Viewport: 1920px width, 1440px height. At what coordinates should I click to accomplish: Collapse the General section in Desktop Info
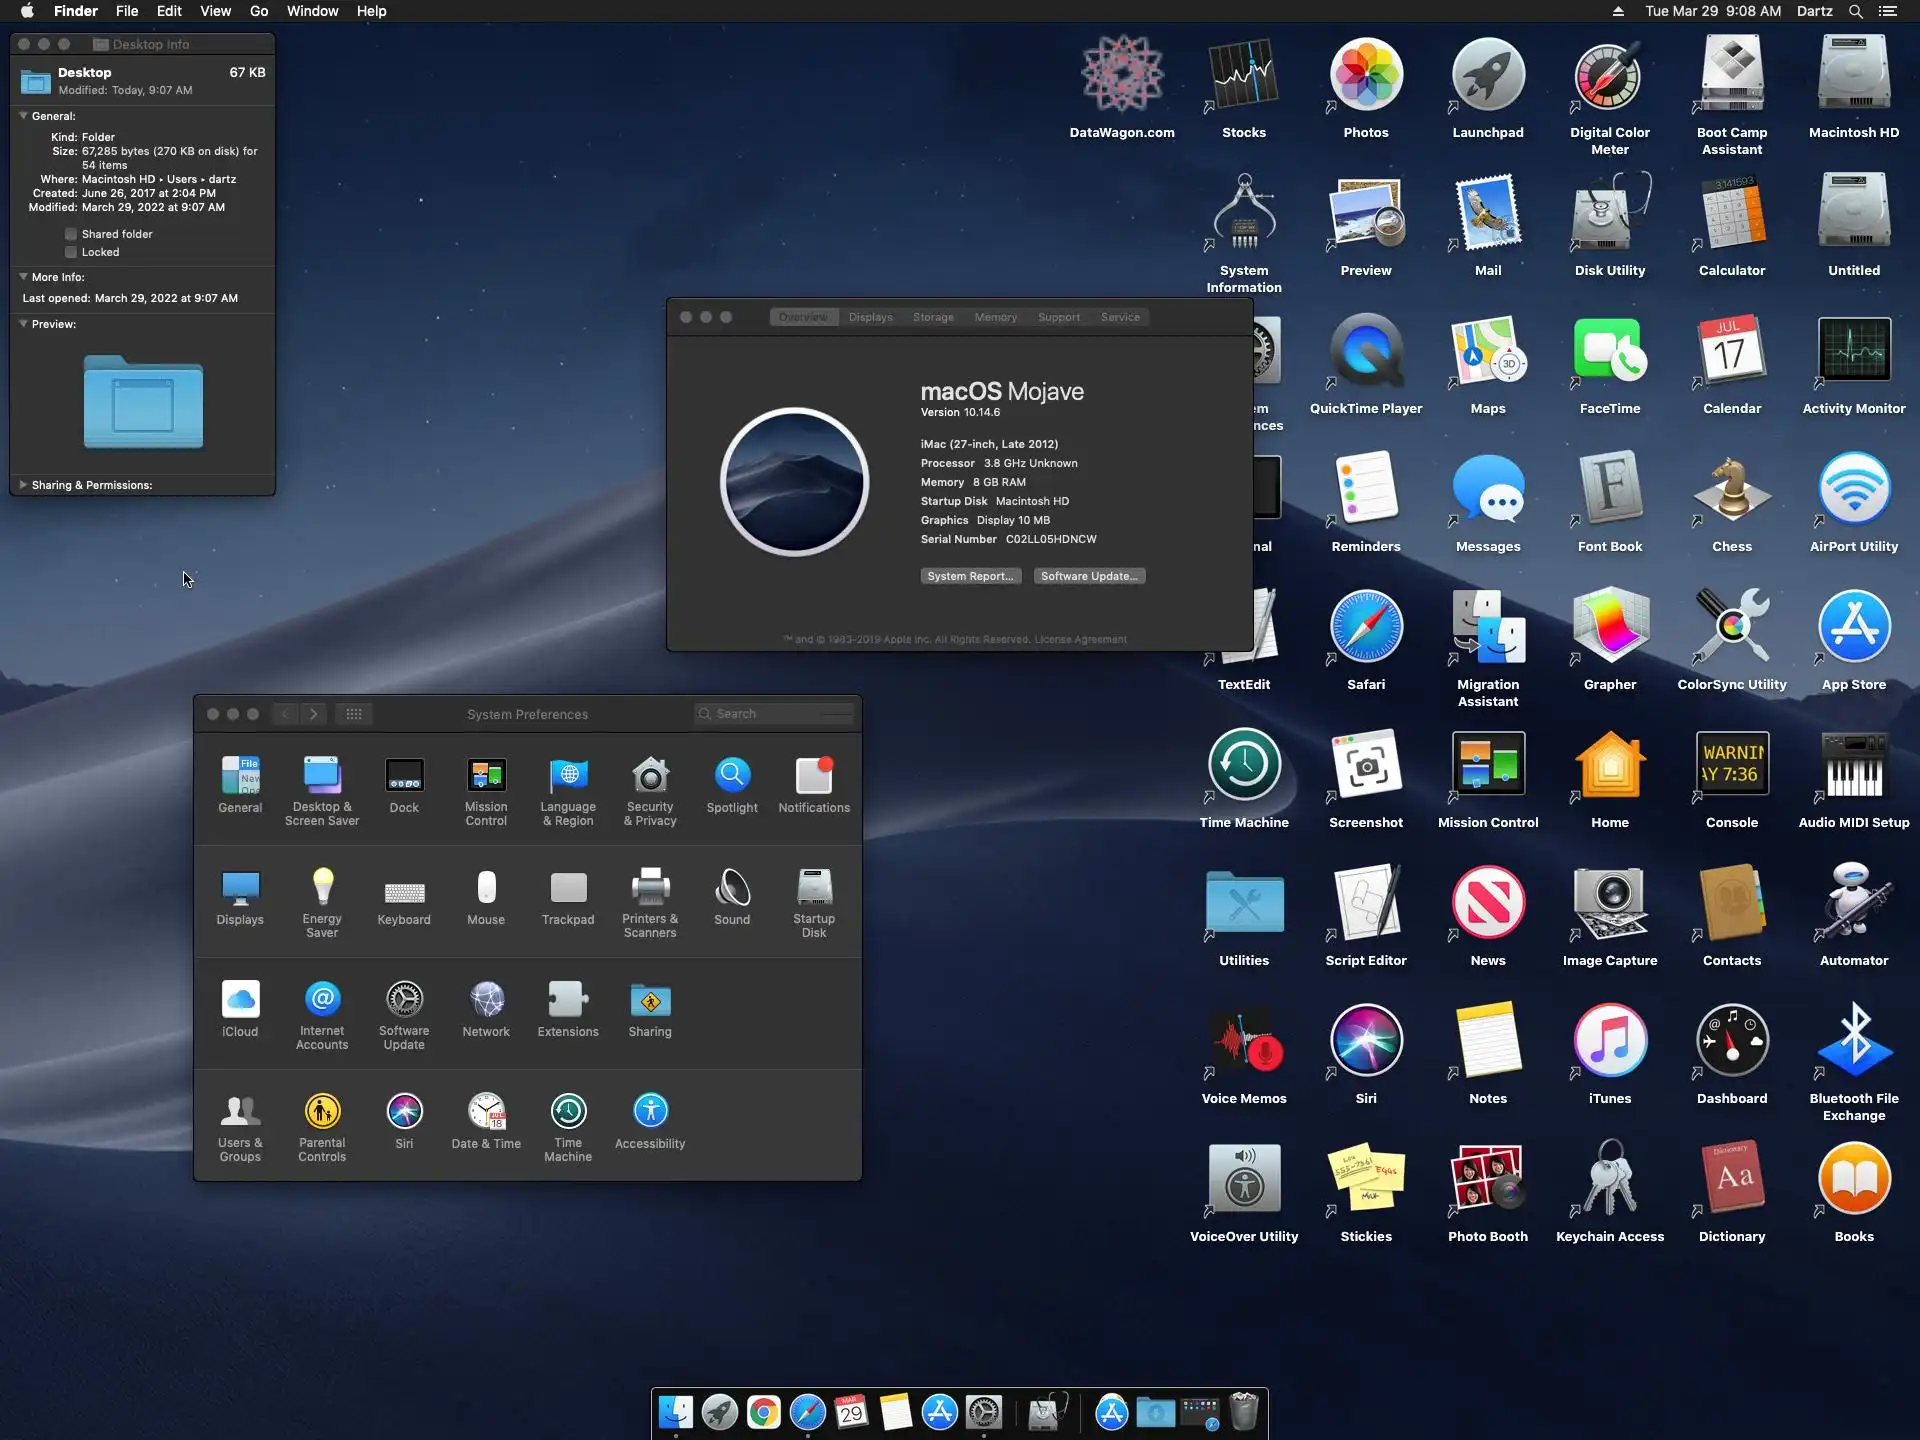[x=23, y=116]
